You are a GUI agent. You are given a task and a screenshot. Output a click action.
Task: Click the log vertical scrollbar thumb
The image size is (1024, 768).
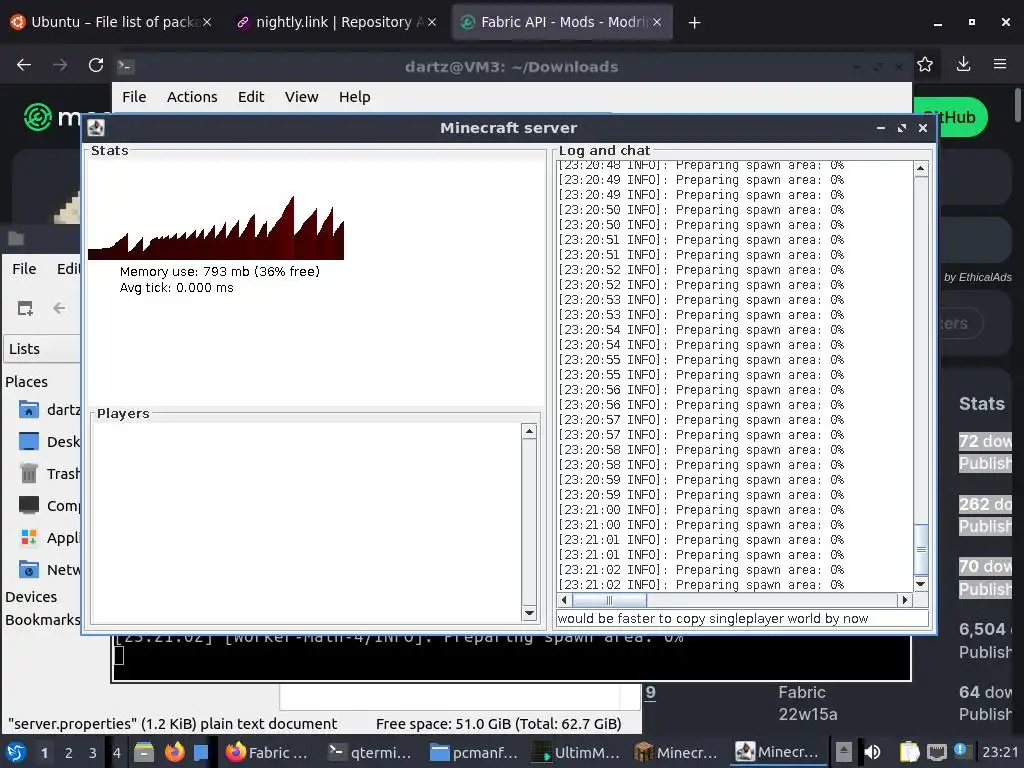pos(921,549)
